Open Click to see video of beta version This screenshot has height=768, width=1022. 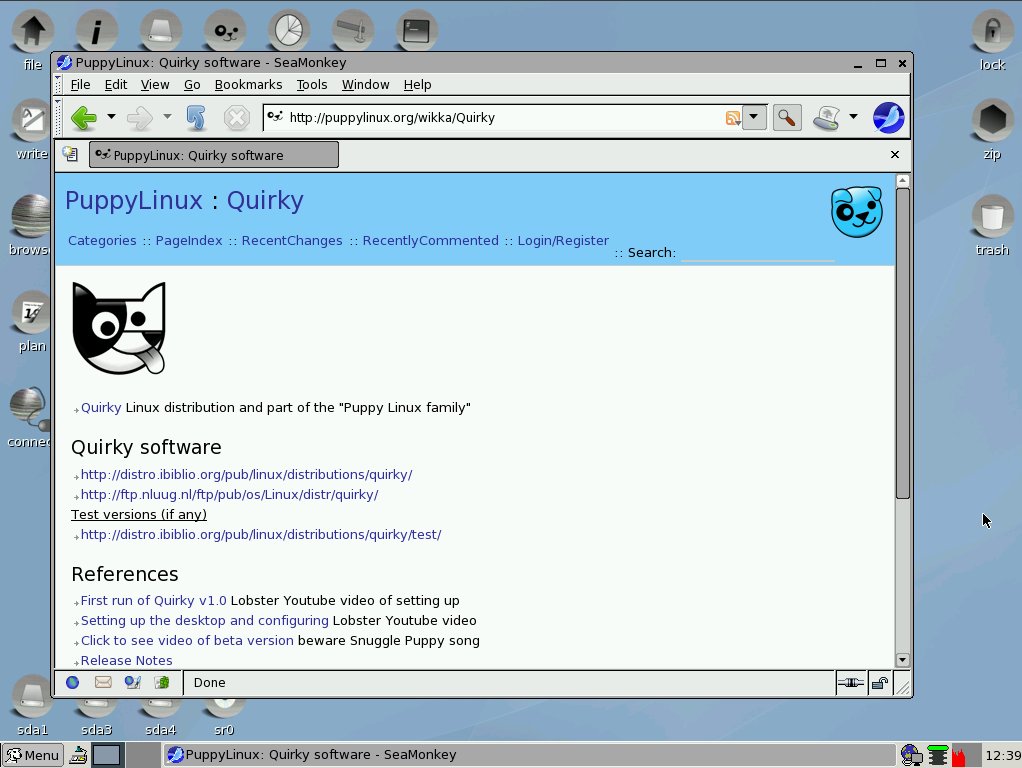click(x=187, y=641)
